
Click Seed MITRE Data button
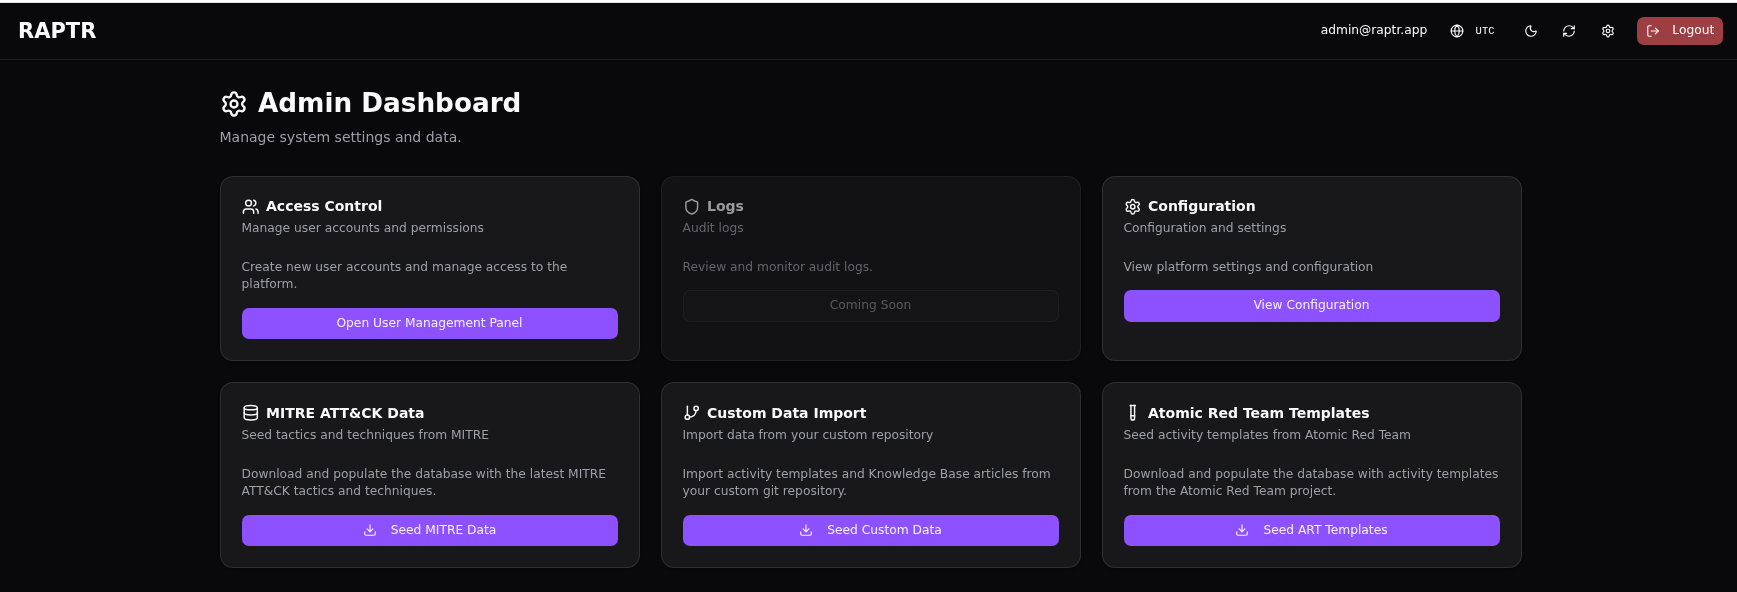(429, 530)
